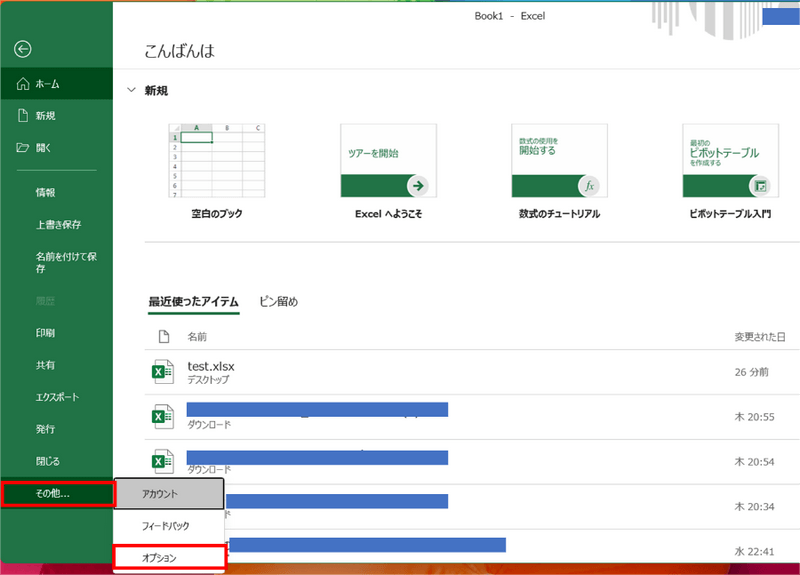The image size is (800, 575).
Task: Select エクスポート in the sidebar
Action: (x=57, y=397)
